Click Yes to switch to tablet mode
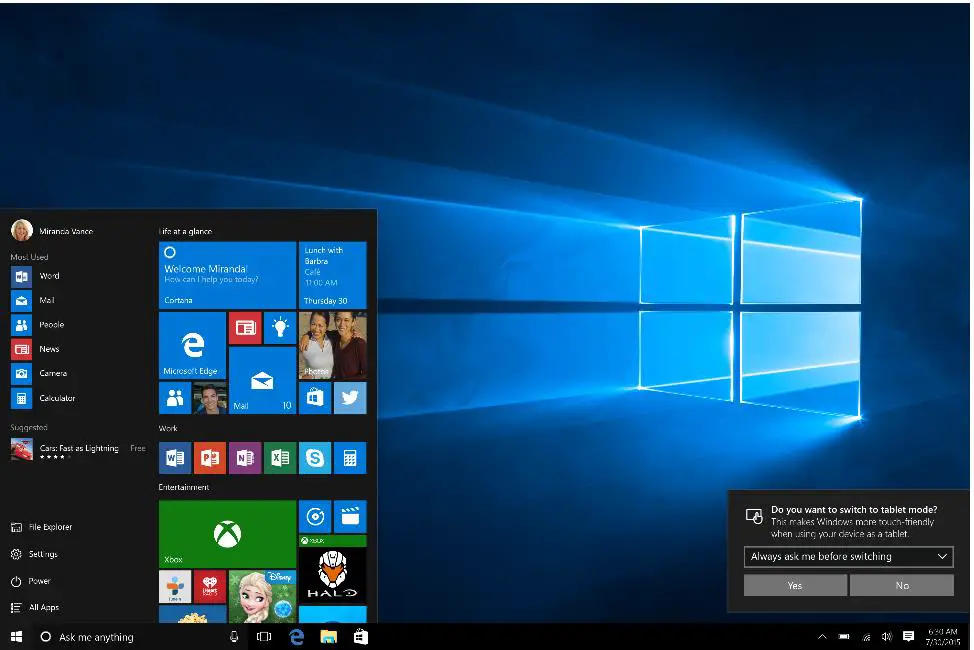The height and width of the screenshot is (650, 974). pyautogui.click(x=795, y=585)
